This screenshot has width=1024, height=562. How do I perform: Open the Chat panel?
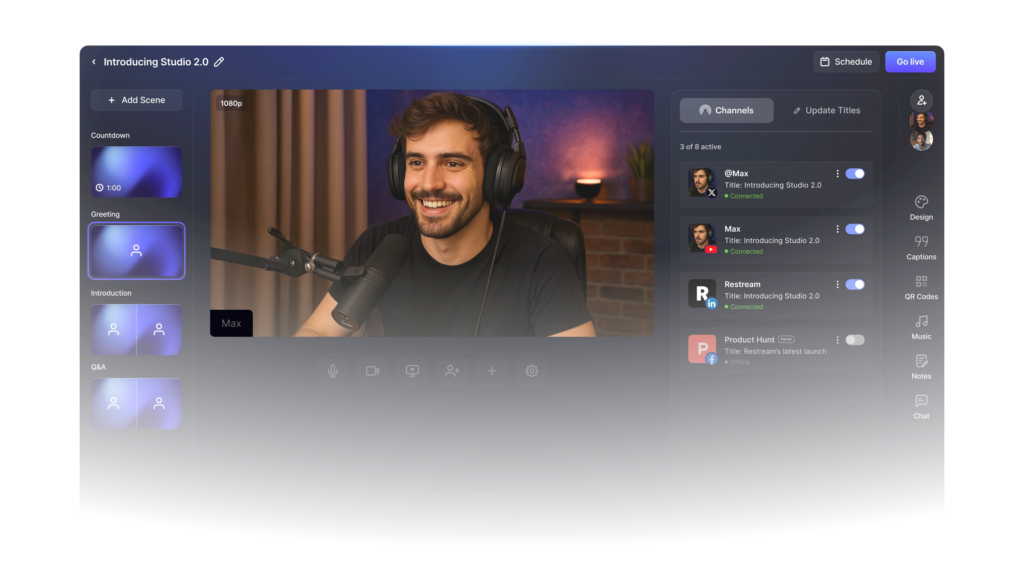tap(921, 406)
